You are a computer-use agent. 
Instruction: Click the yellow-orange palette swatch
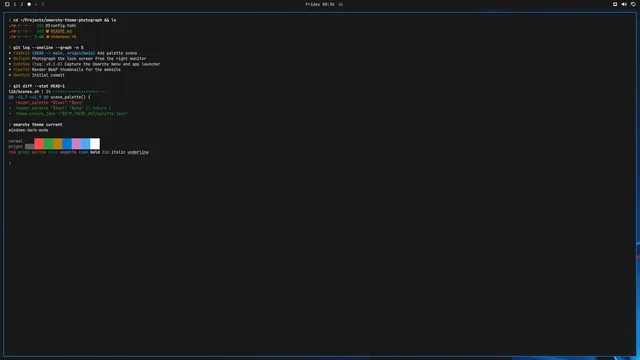point(58,144)
